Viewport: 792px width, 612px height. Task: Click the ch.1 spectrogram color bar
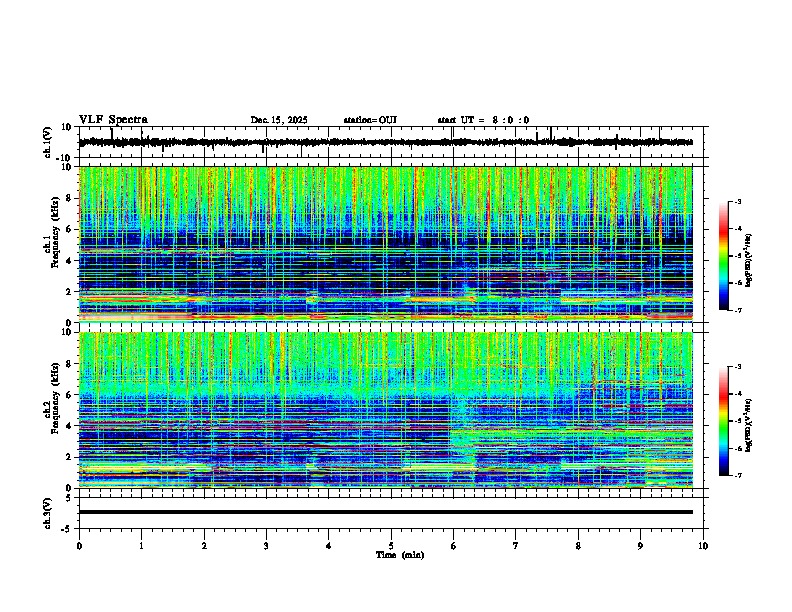tap(724, 256)
